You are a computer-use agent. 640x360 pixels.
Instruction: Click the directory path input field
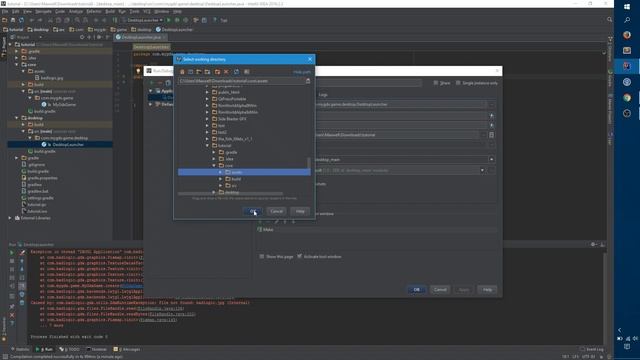point(241,81)
